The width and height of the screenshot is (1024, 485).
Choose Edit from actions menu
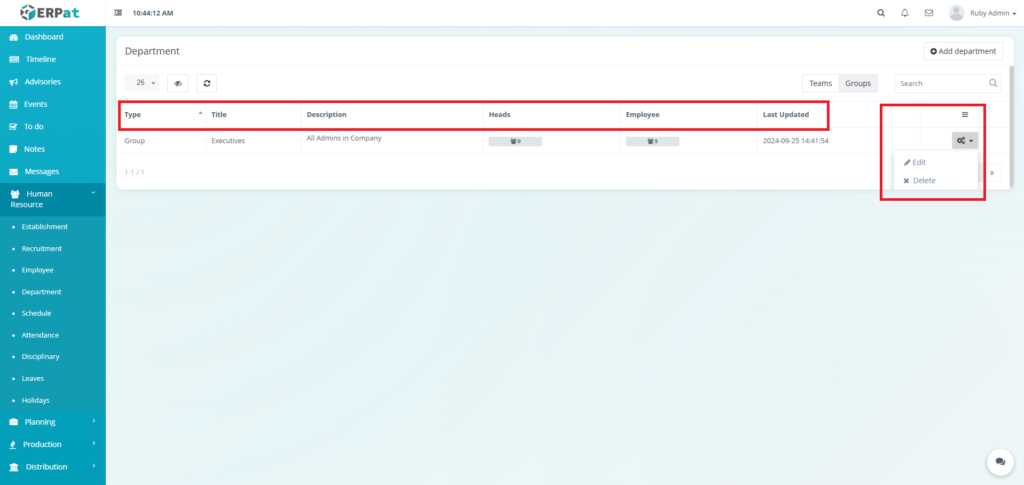[x=915, y=163]
